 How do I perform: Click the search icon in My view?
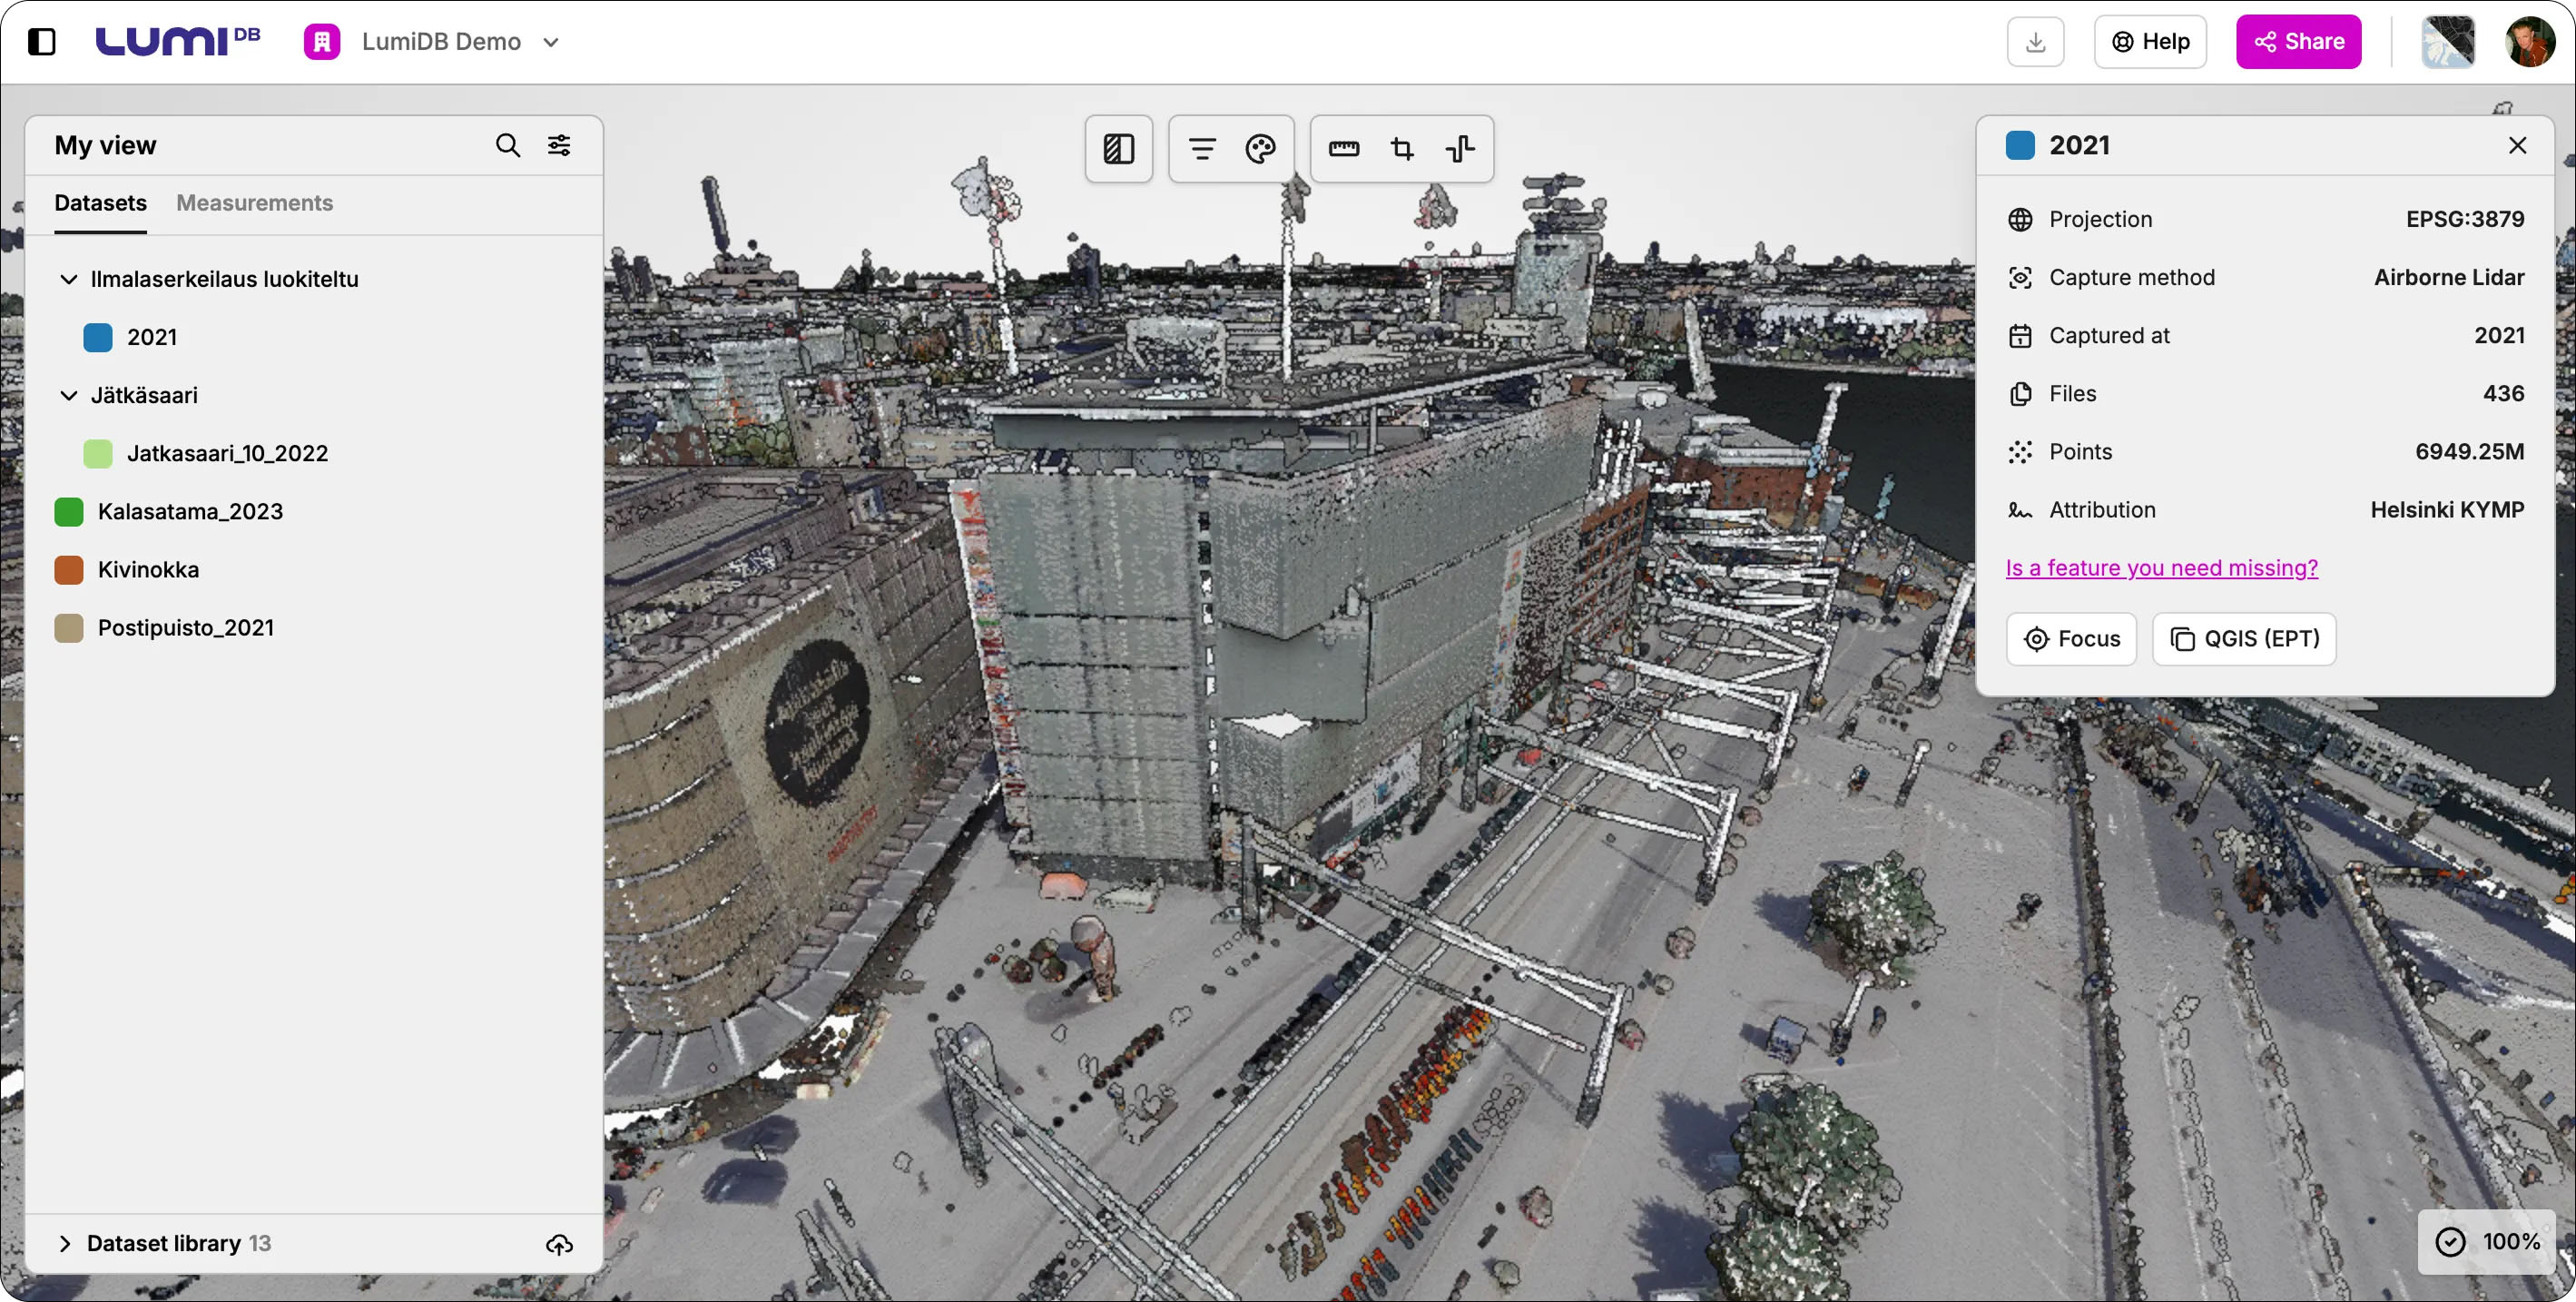tap(508, 146)
